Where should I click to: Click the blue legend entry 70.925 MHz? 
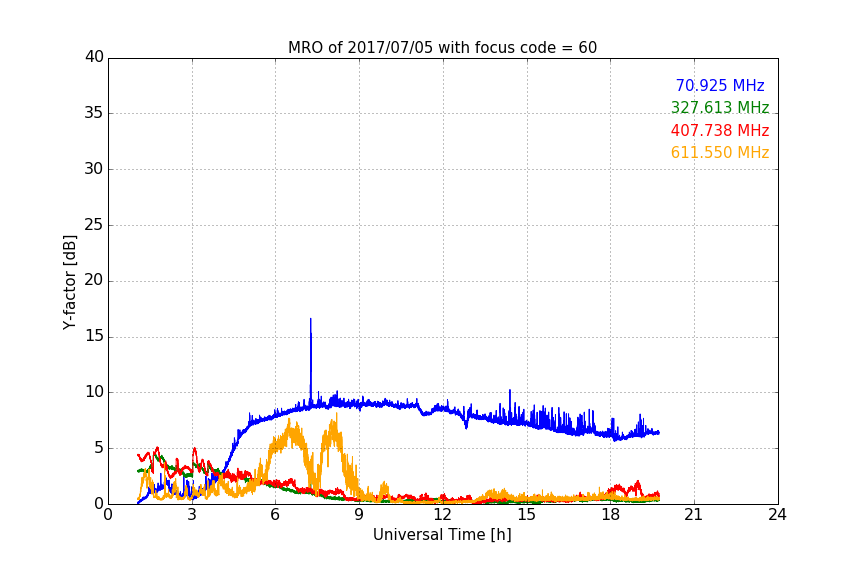720,85
